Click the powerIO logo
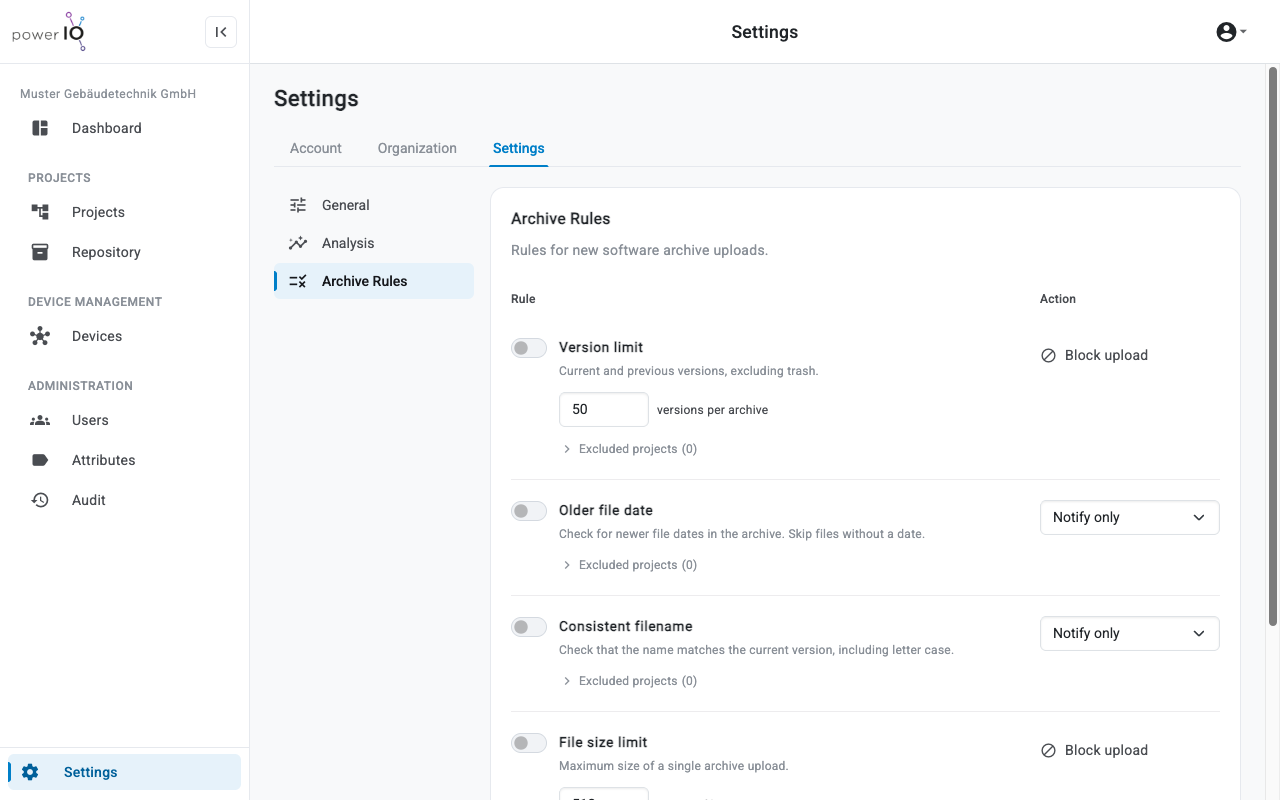This screenshot has width=1280, height=800. pyautogui.click(x=49, y=32)
